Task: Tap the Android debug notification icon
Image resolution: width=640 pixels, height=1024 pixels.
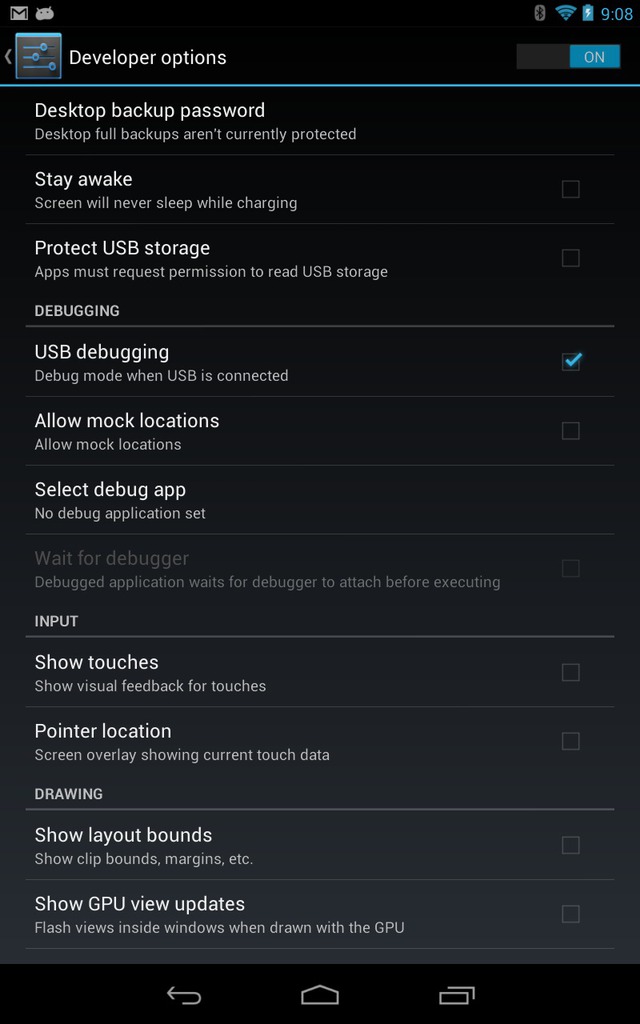Action: [45, 13]
